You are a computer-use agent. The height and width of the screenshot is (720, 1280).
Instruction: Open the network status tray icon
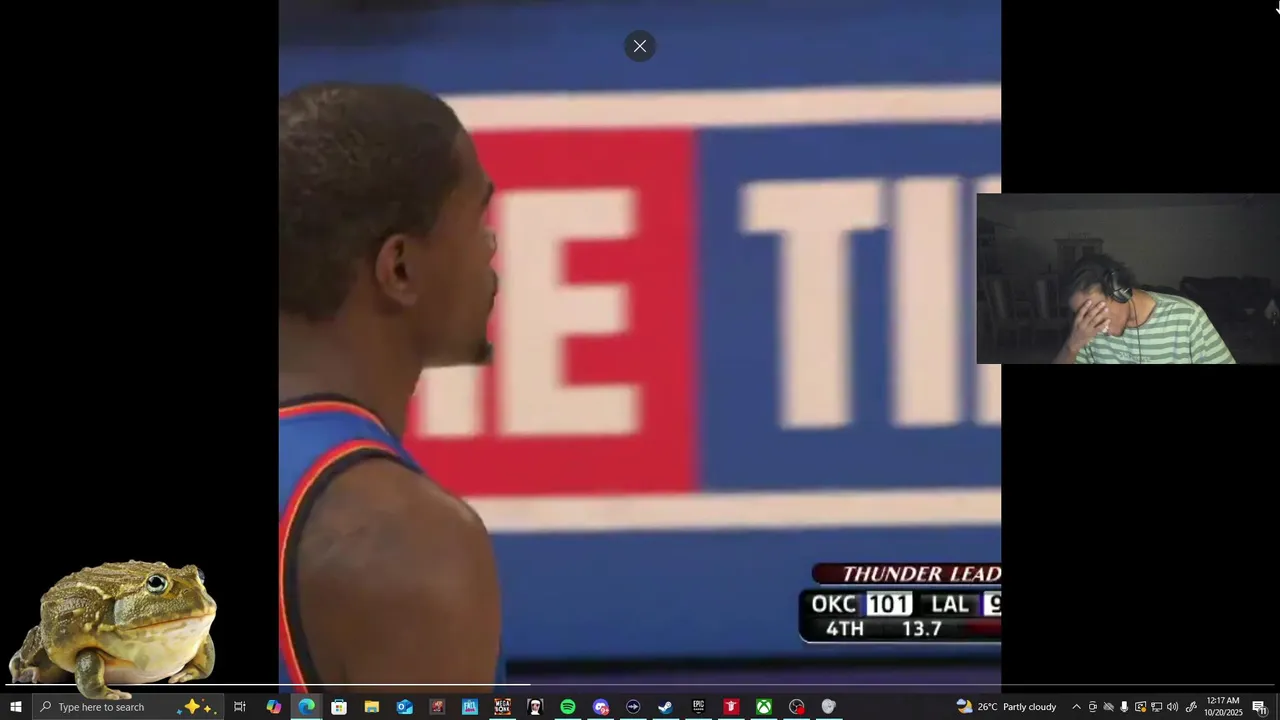(x=1156, y=707)
